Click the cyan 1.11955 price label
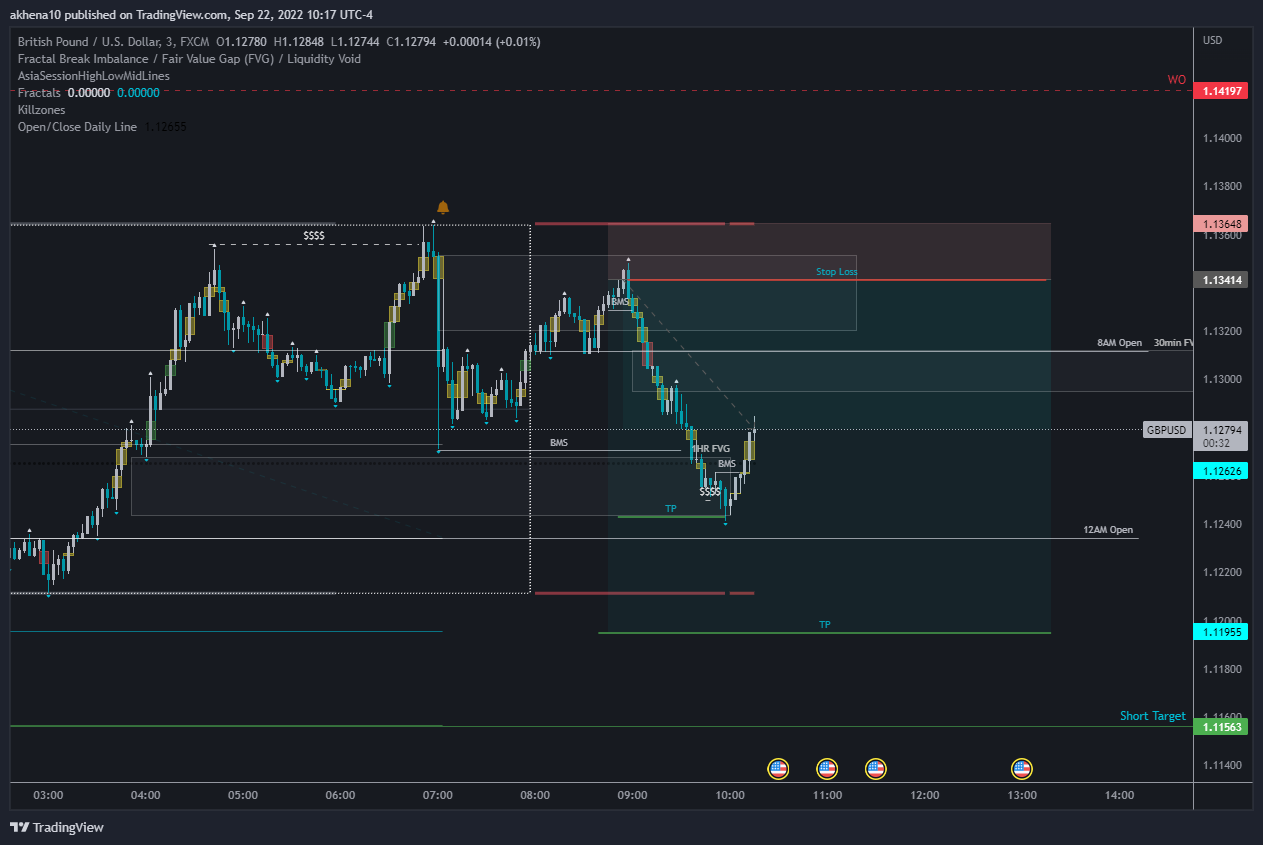The image size is (1263, 845). click(1223, 632)
